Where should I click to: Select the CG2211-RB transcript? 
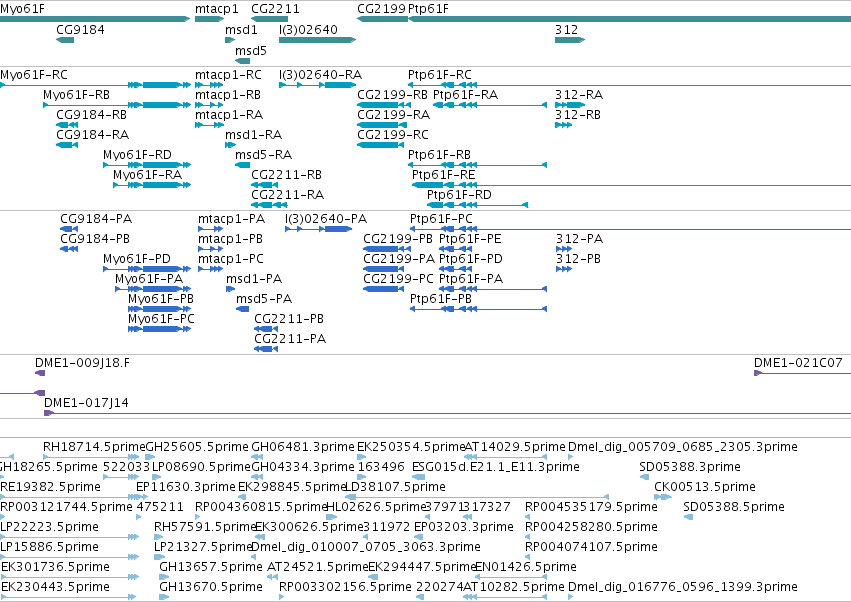(265, 185)
